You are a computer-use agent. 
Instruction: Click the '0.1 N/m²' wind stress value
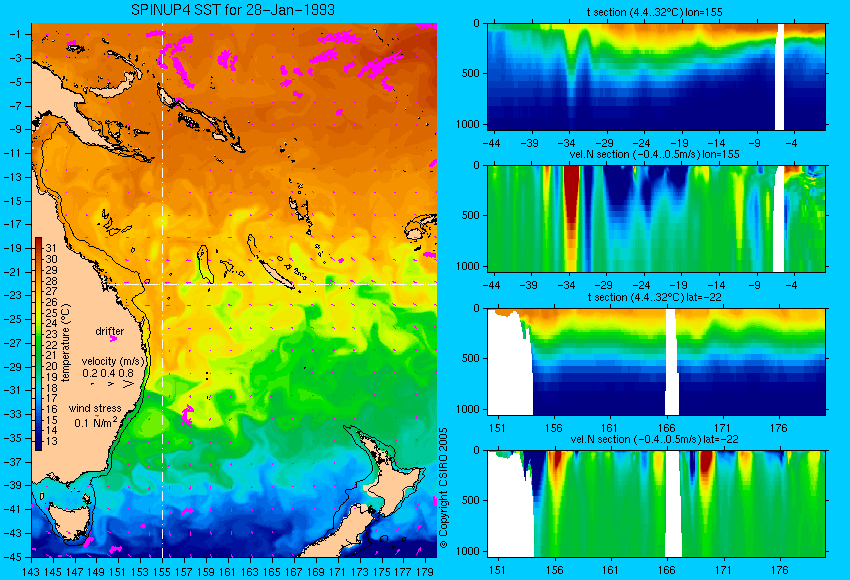coord(96,422)
